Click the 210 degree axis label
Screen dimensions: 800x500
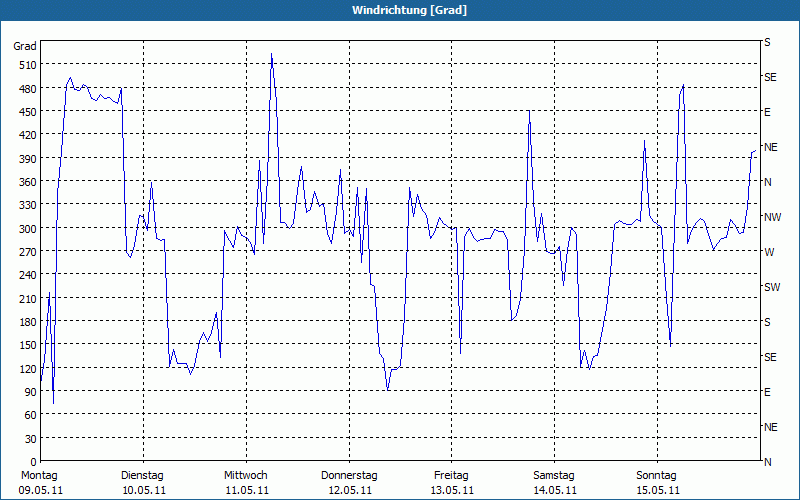28,298
